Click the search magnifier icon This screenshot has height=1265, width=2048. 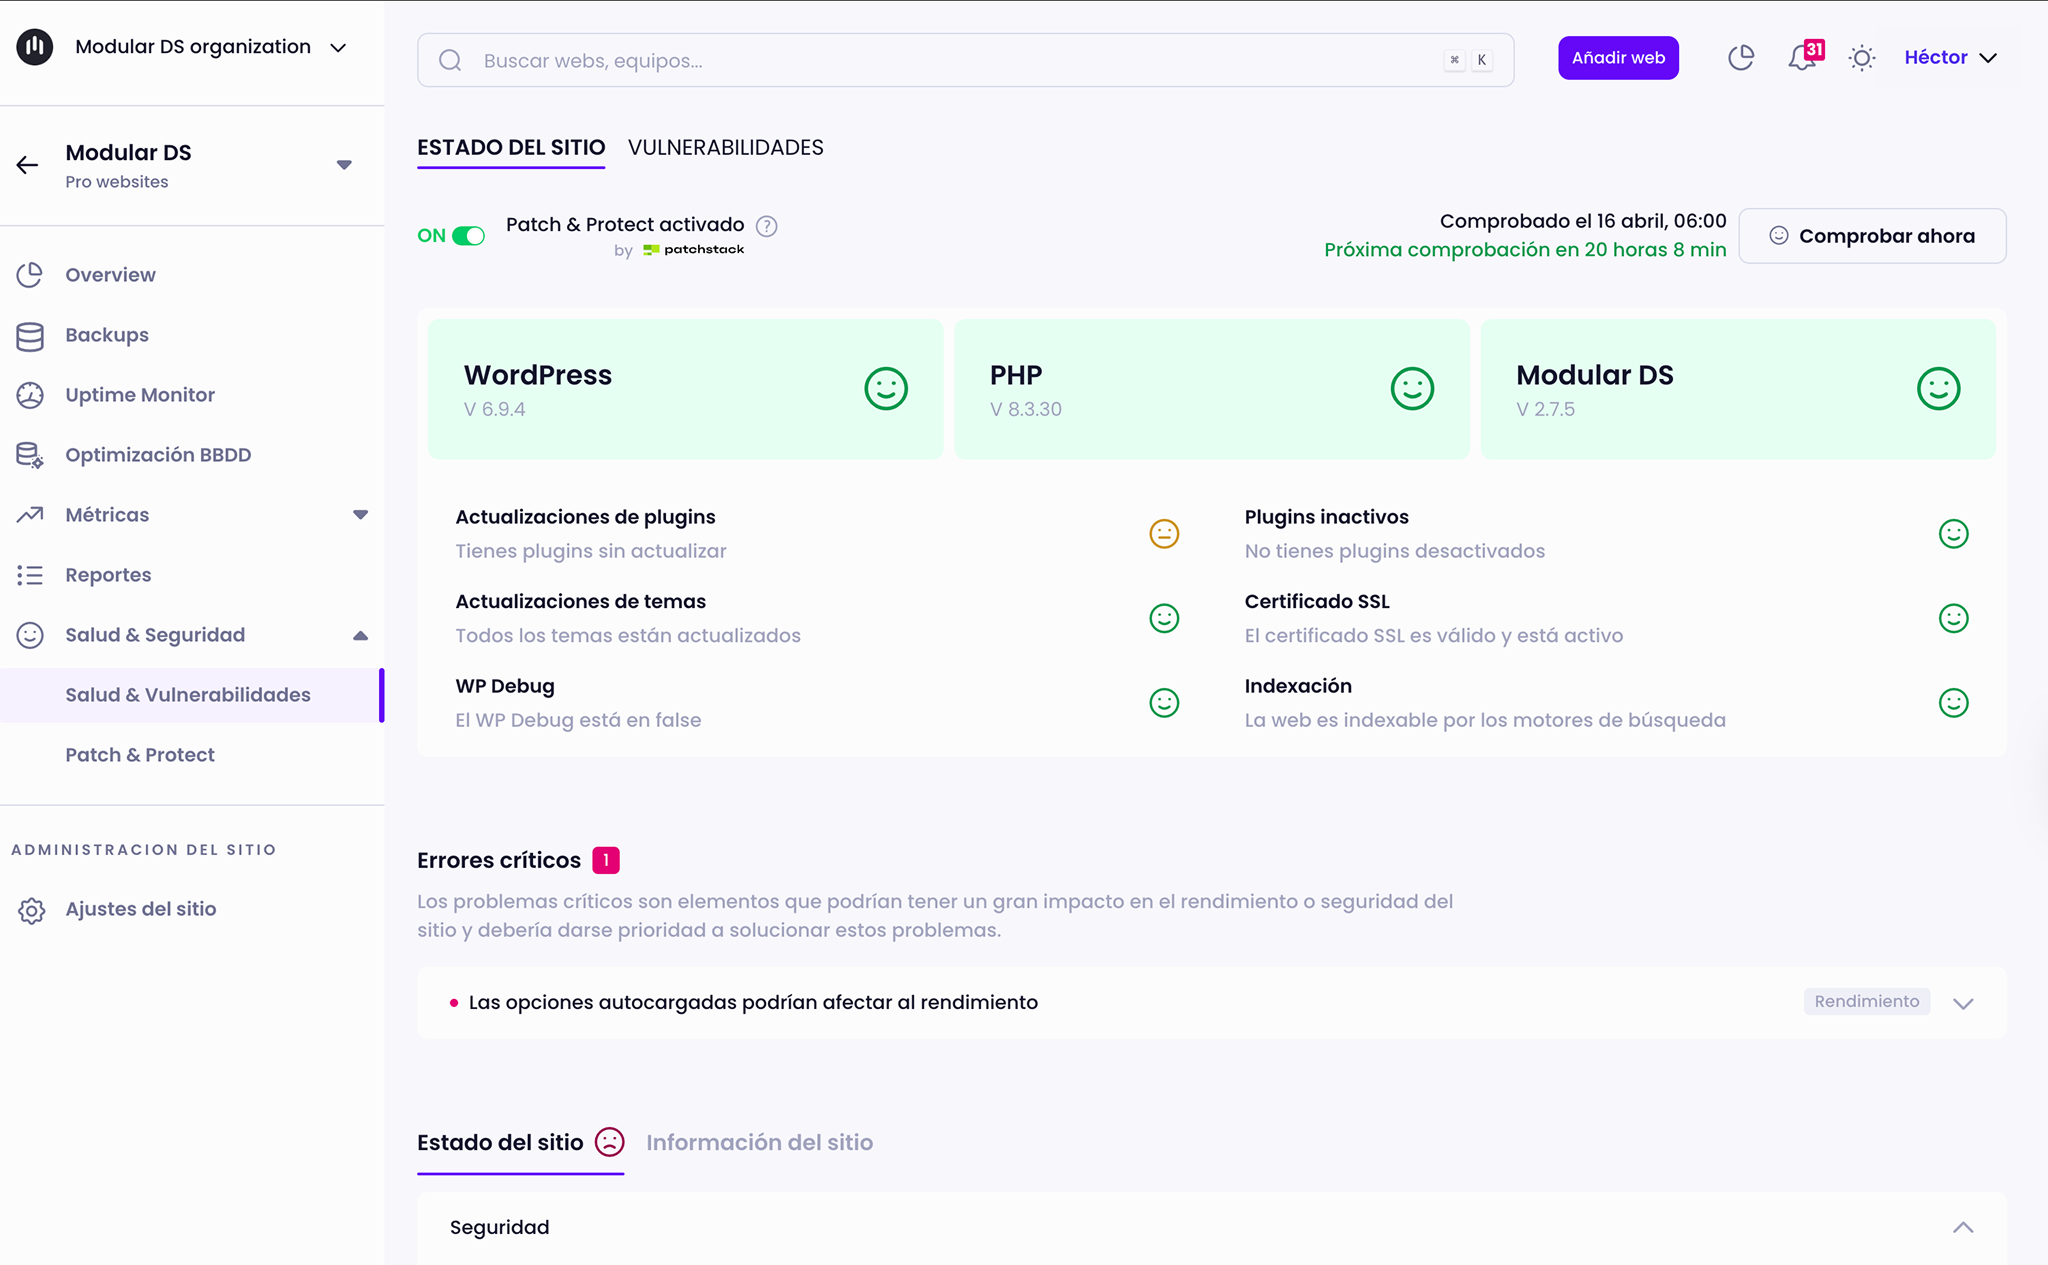450,60
